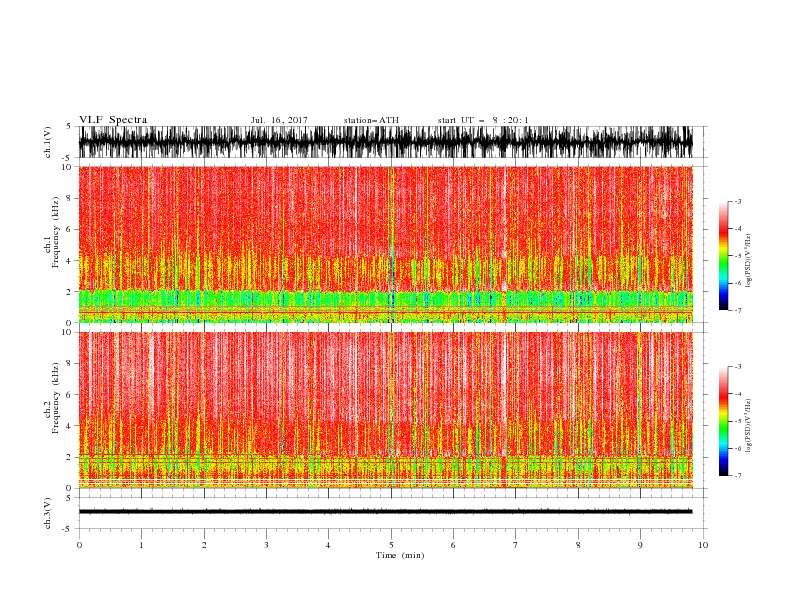Select the date text "Jul. 16, 2017"
This screenshot has height=612, width=792.
pyautogui.click(x=279, y=120)
